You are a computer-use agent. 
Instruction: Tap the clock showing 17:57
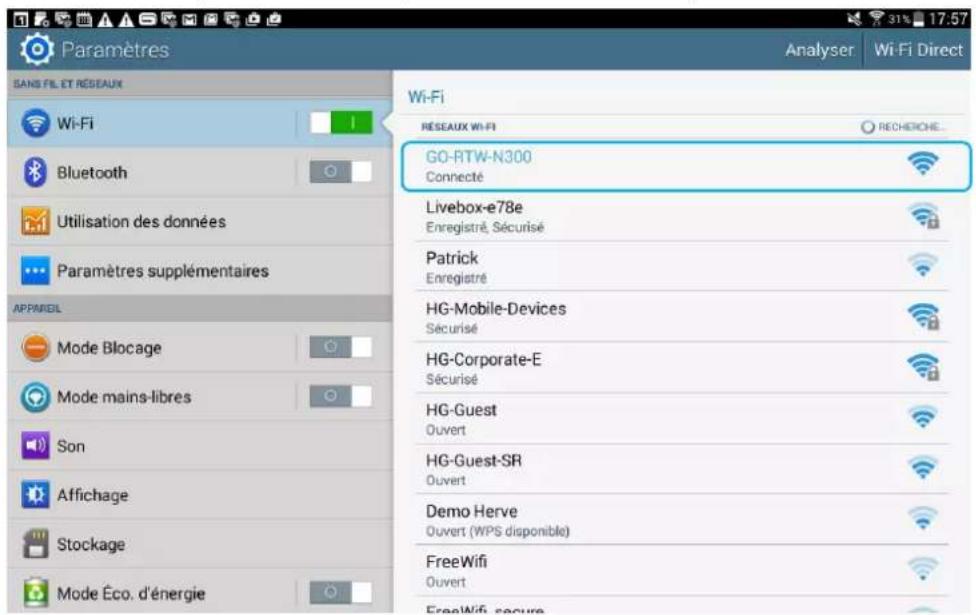948,19
